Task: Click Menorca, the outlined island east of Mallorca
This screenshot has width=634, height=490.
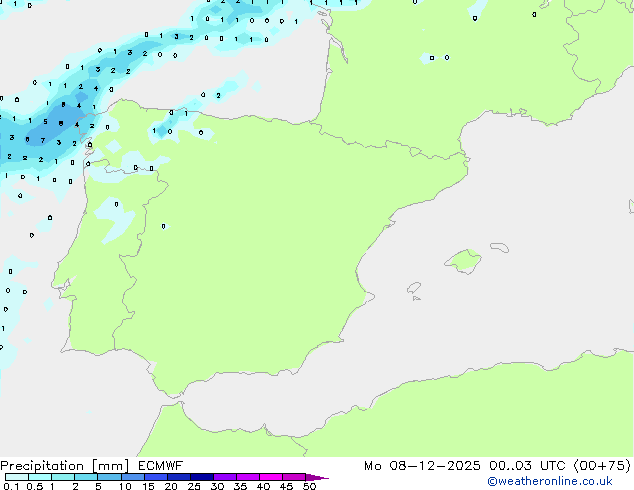Action: [x=500, y=247]
